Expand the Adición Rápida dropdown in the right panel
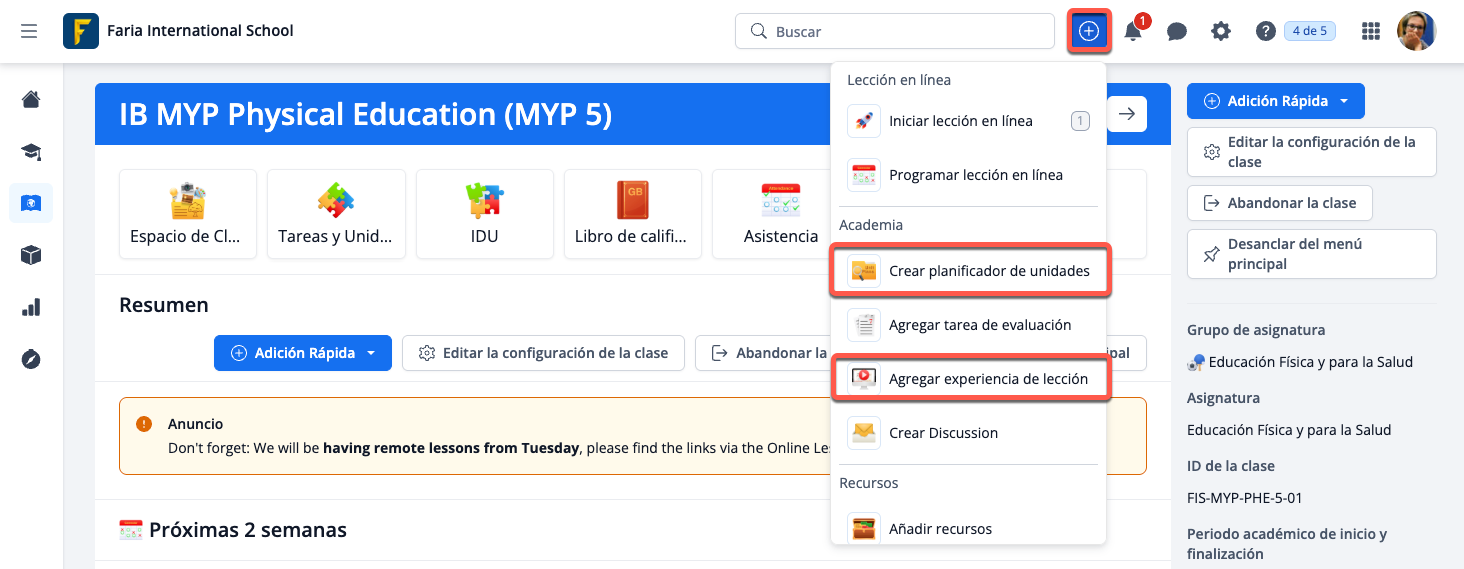This screenshot has height=569, width=1464. click(x=1344, y=101)
